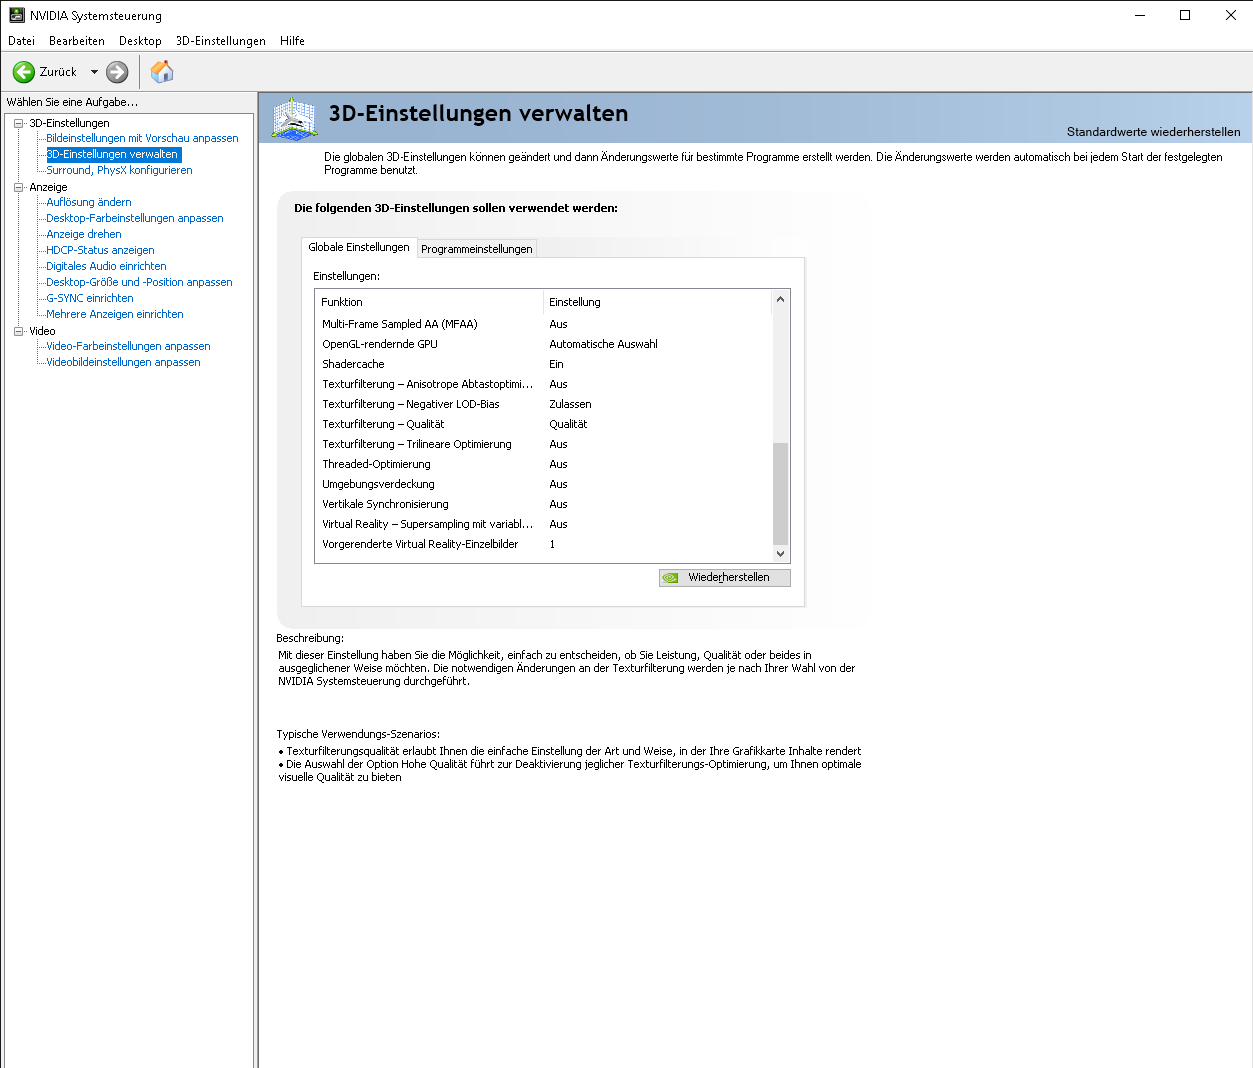Click Standardwerte wiederherstellen link

click(1153, 132)
